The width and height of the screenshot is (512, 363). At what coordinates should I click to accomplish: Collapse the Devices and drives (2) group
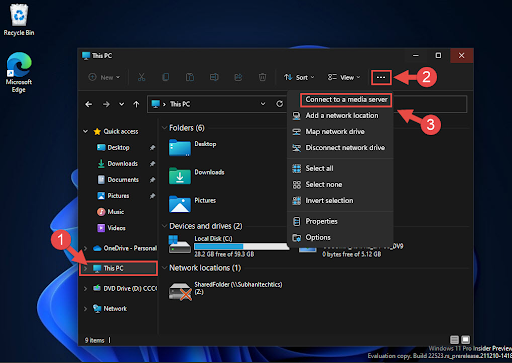(164, 226)
